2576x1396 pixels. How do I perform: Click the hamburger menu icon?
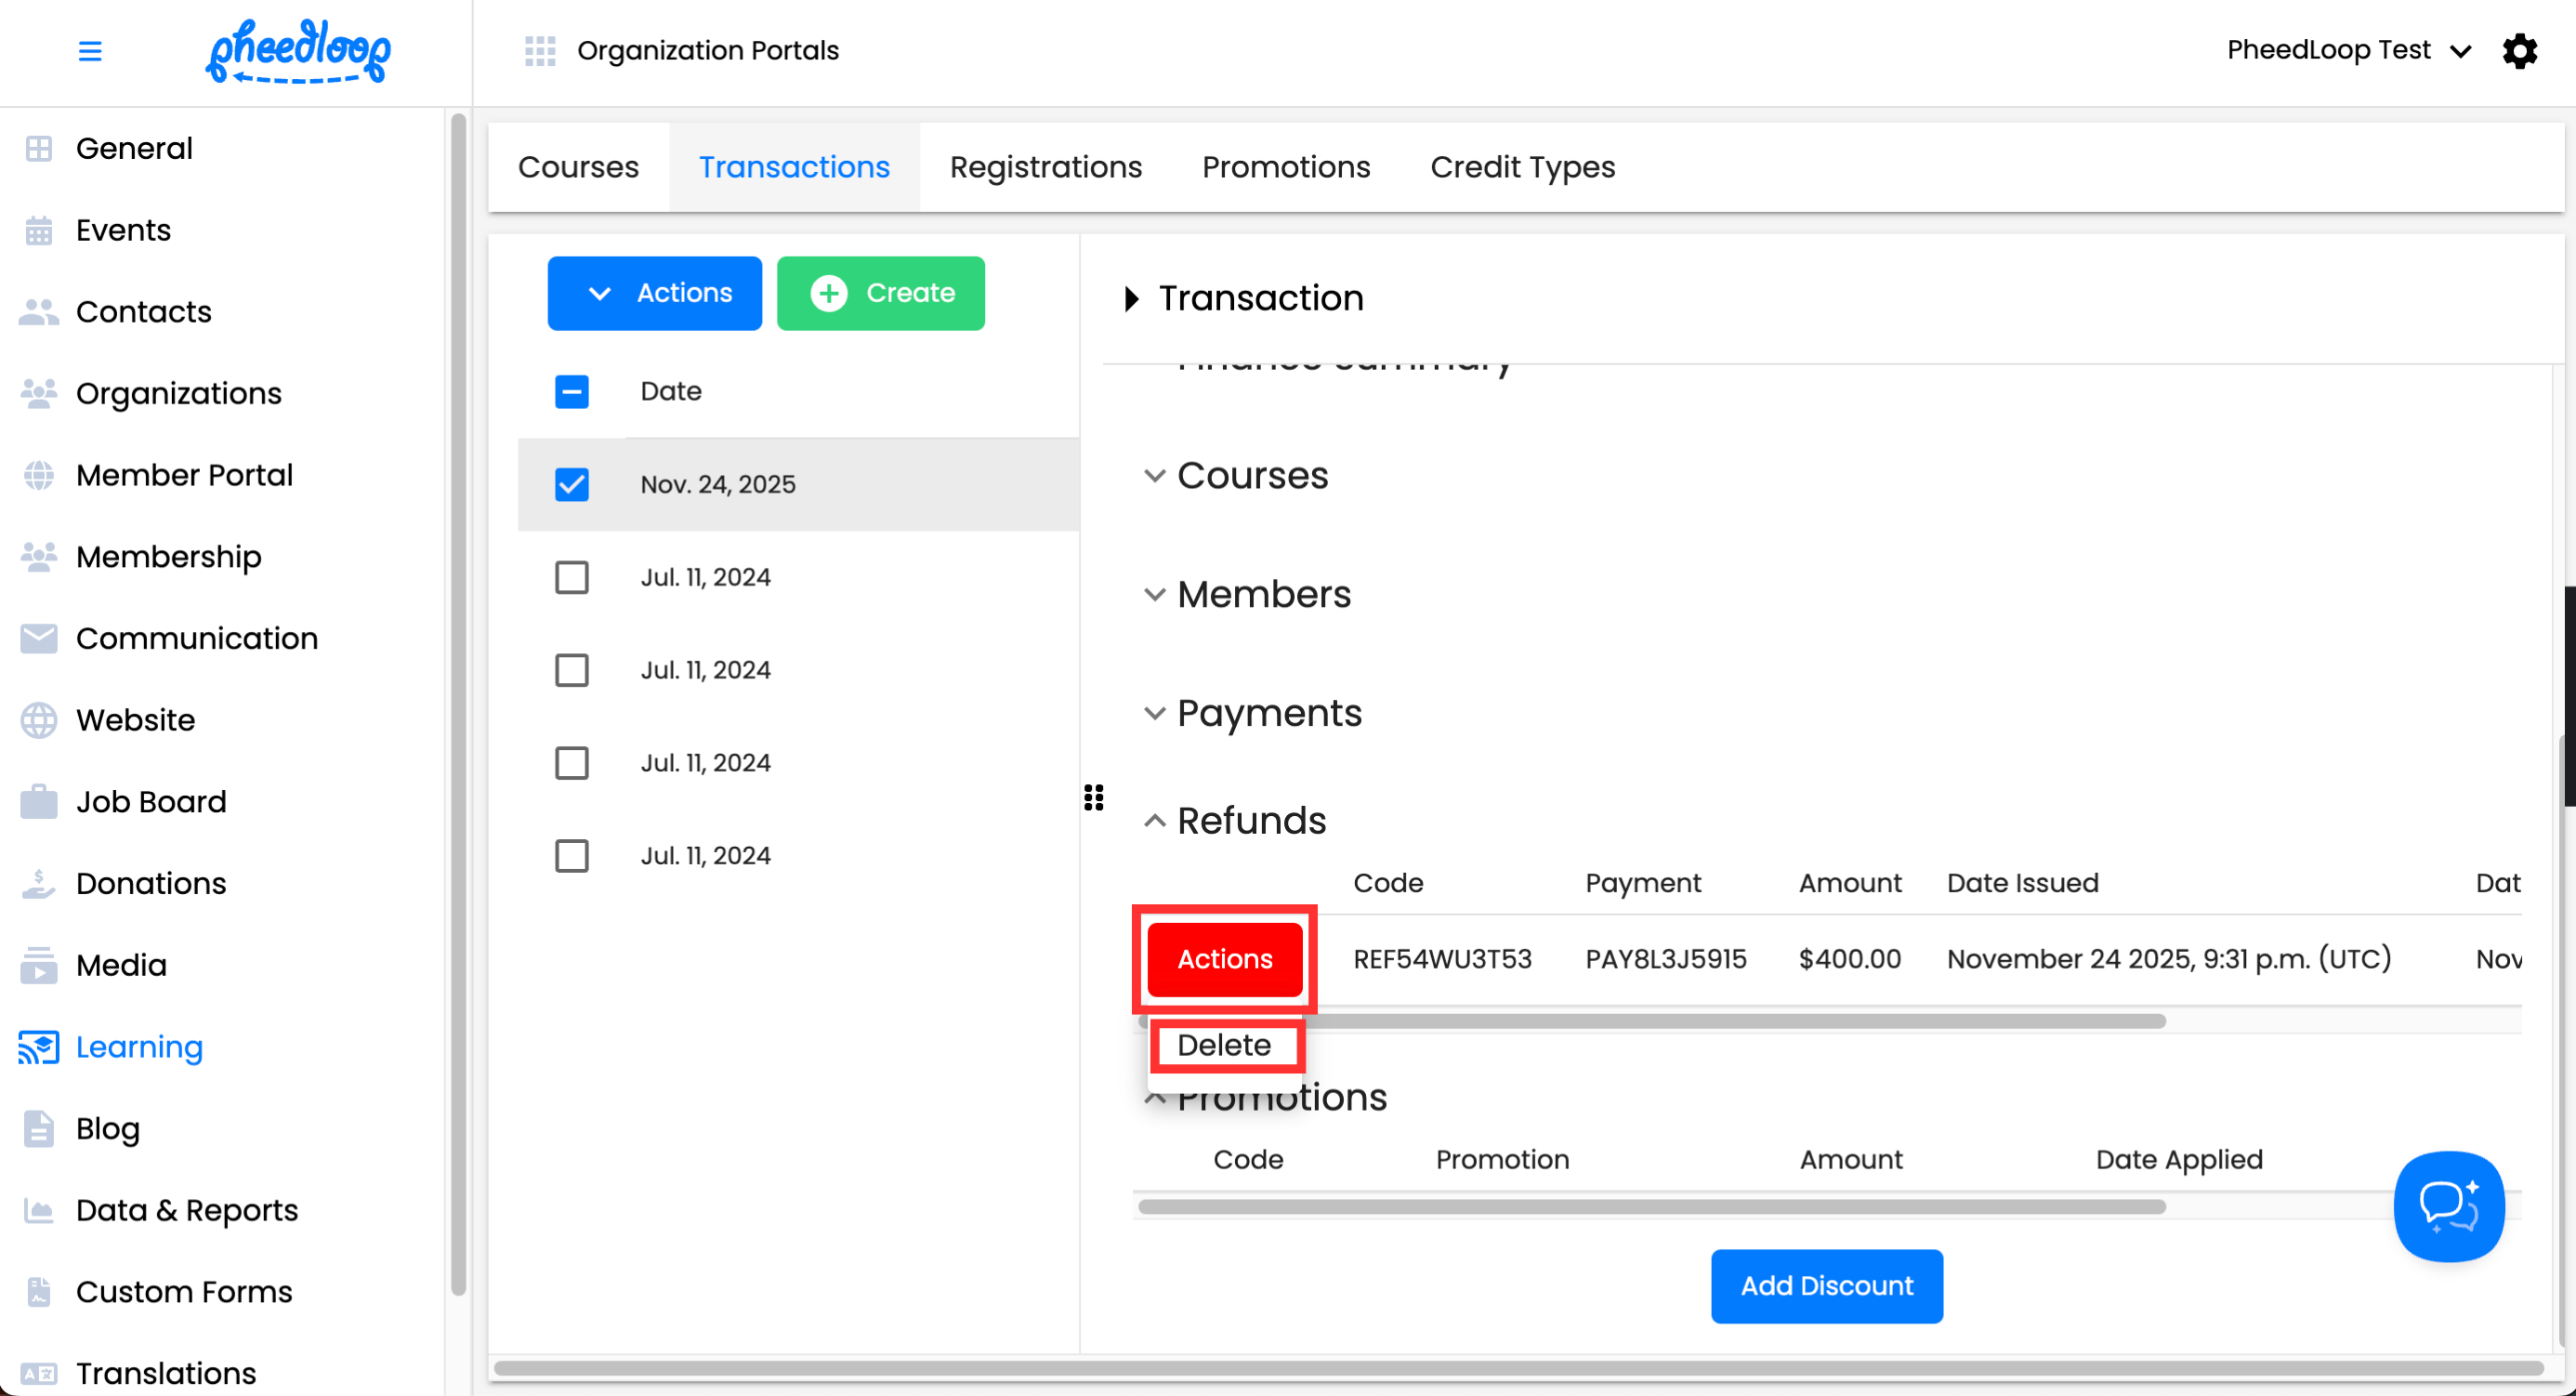[90, 51]
